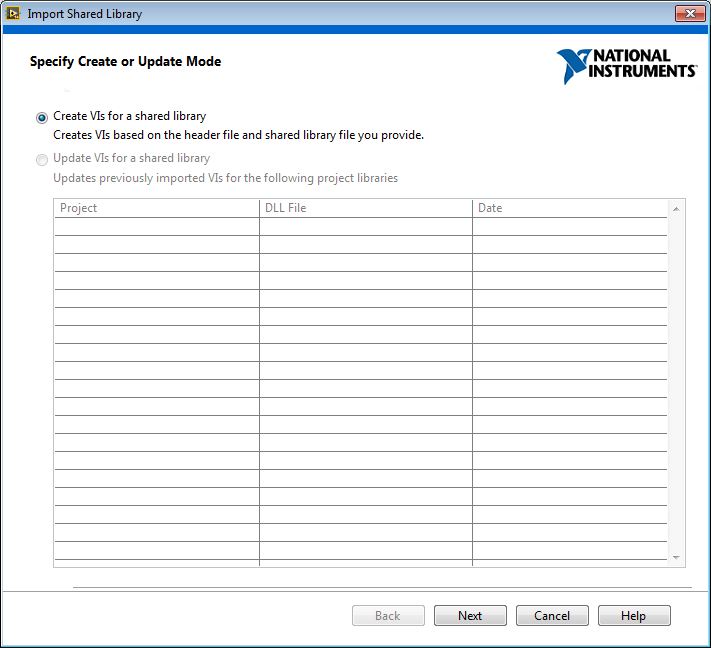Click the disabled Back button

point(388,616)
